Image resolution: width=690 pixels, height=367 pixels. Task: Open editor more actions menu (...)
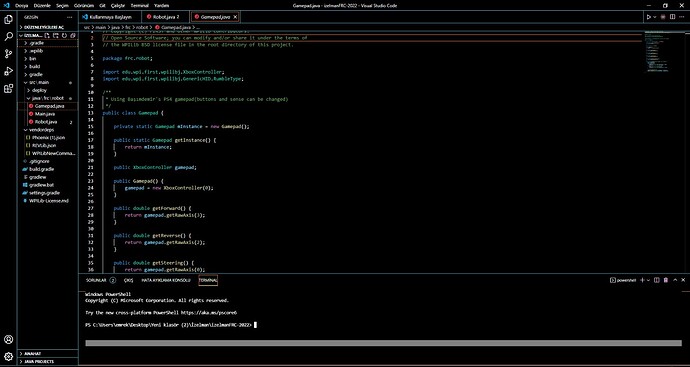682,17
